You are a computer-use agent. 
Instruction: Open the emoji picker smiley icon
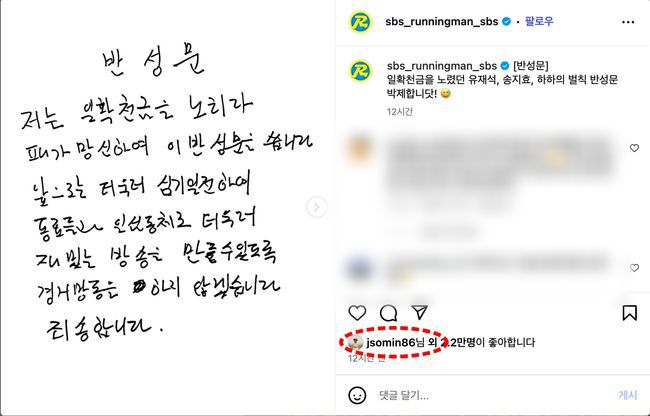coord(357,395)
